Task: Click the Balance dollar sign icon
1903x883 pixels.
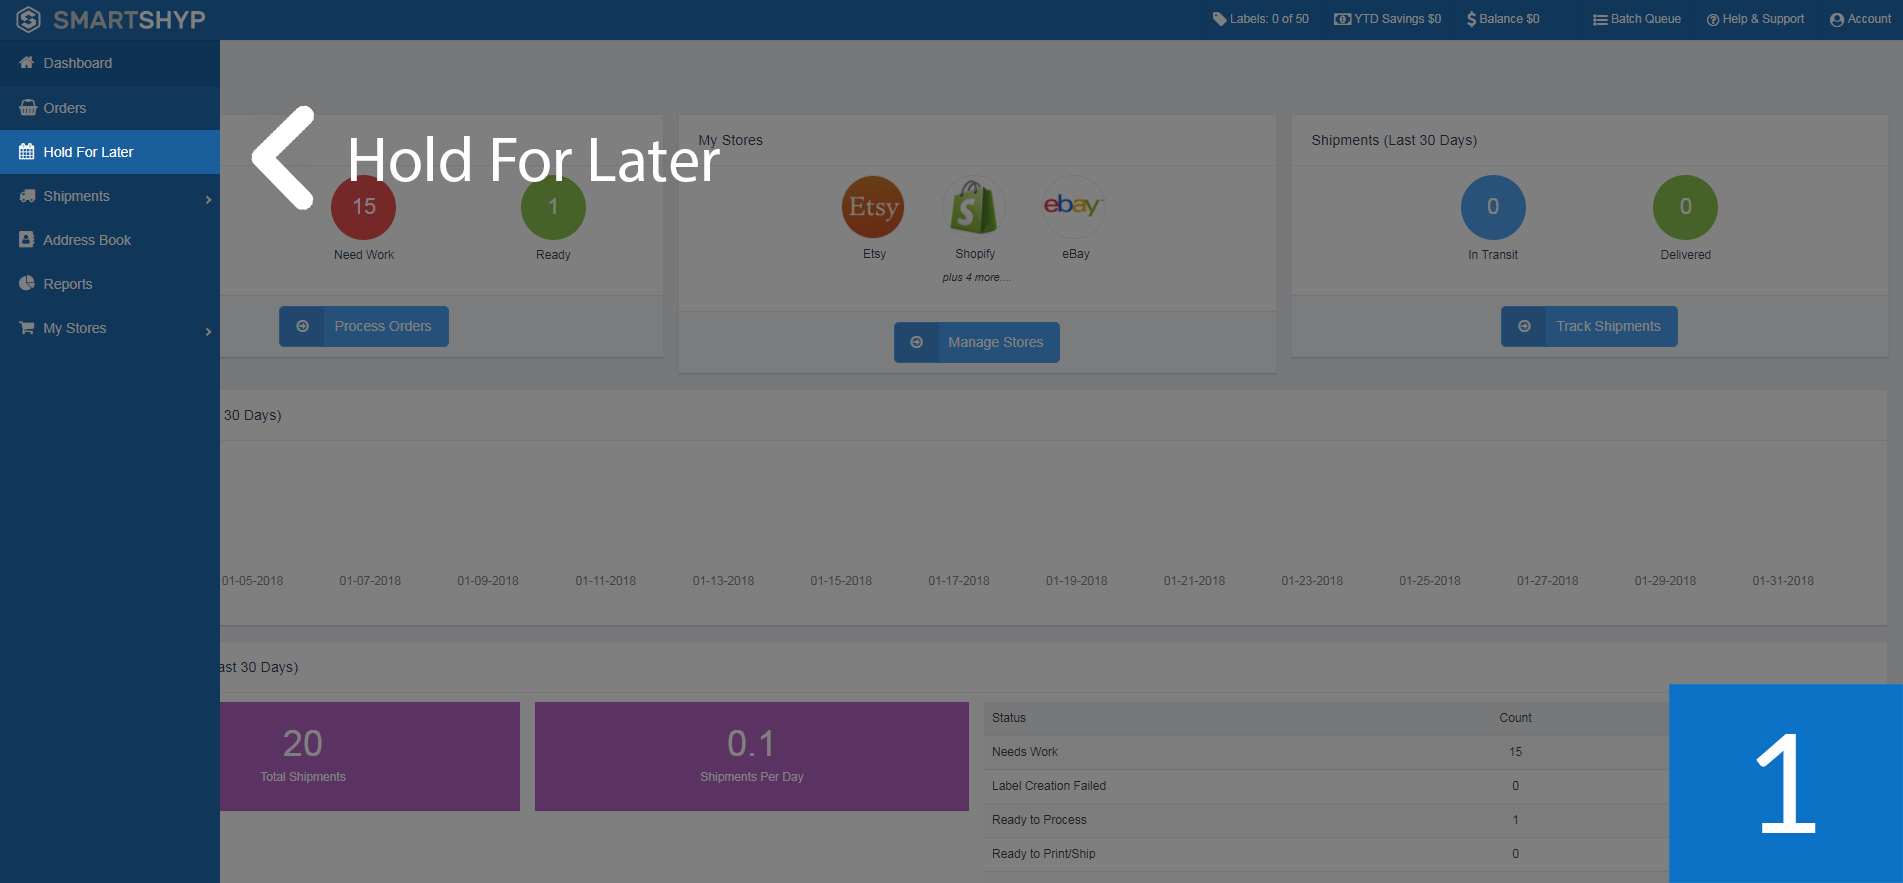Action: 1471,19
